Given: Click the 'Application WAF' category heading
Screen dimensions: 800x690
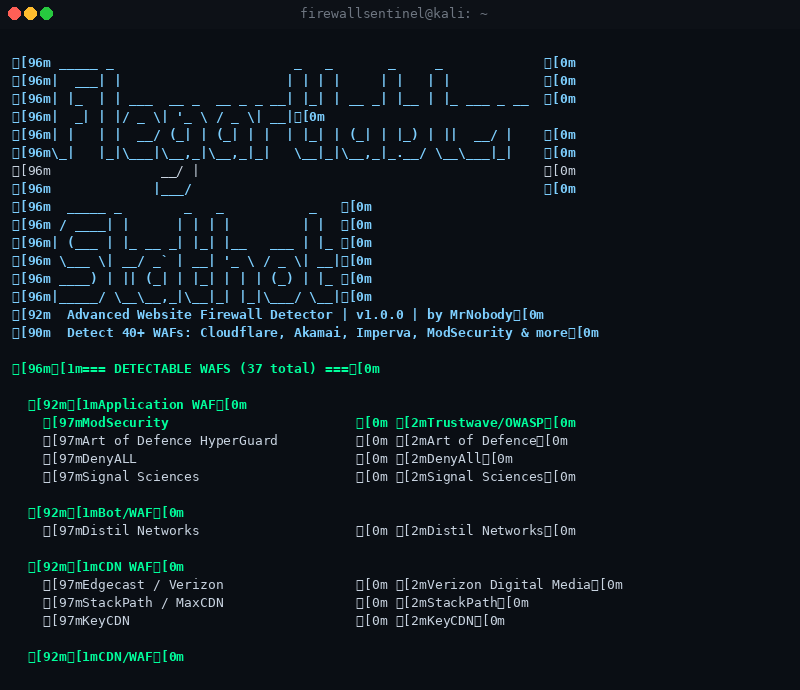Looking at the screenshot, I should click(x=137, y=405).
